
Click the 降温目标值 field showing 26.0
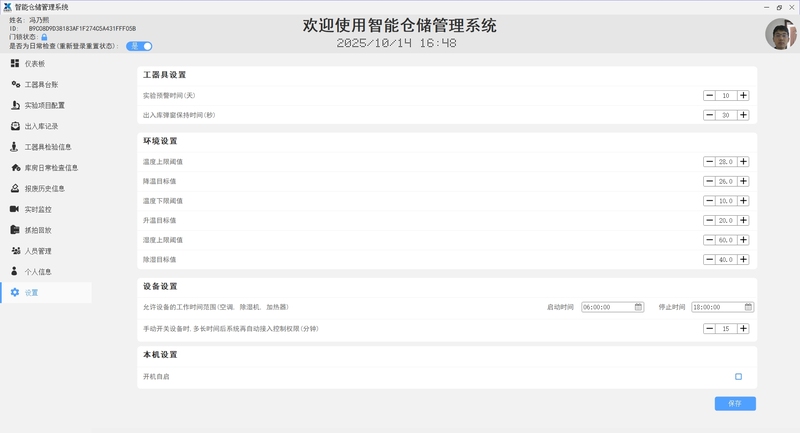coord(726,181)
